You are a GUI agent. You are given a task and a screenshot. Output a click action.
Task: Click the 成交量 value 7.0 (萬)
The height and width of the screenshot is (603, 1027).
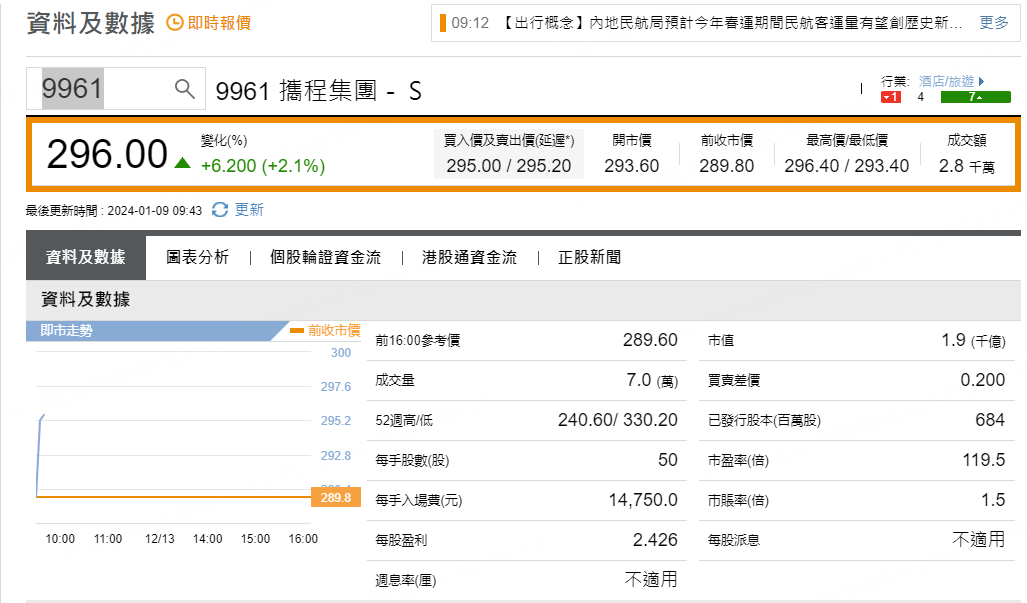(652, 380)
